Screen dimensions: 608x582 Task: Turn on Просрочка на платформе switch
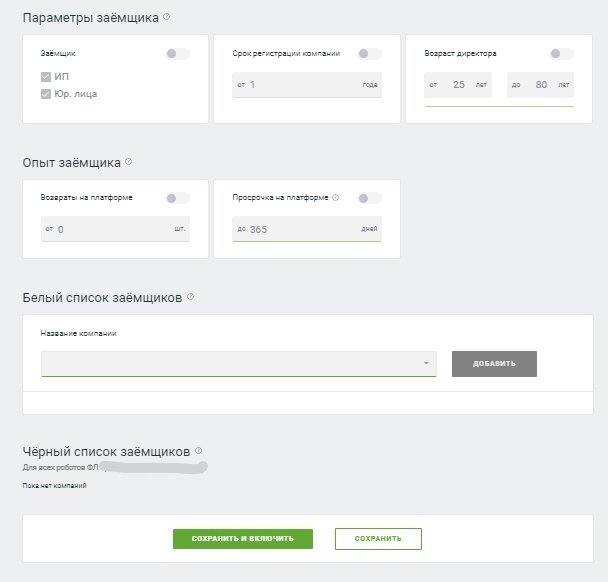click(x=370, y=198)
